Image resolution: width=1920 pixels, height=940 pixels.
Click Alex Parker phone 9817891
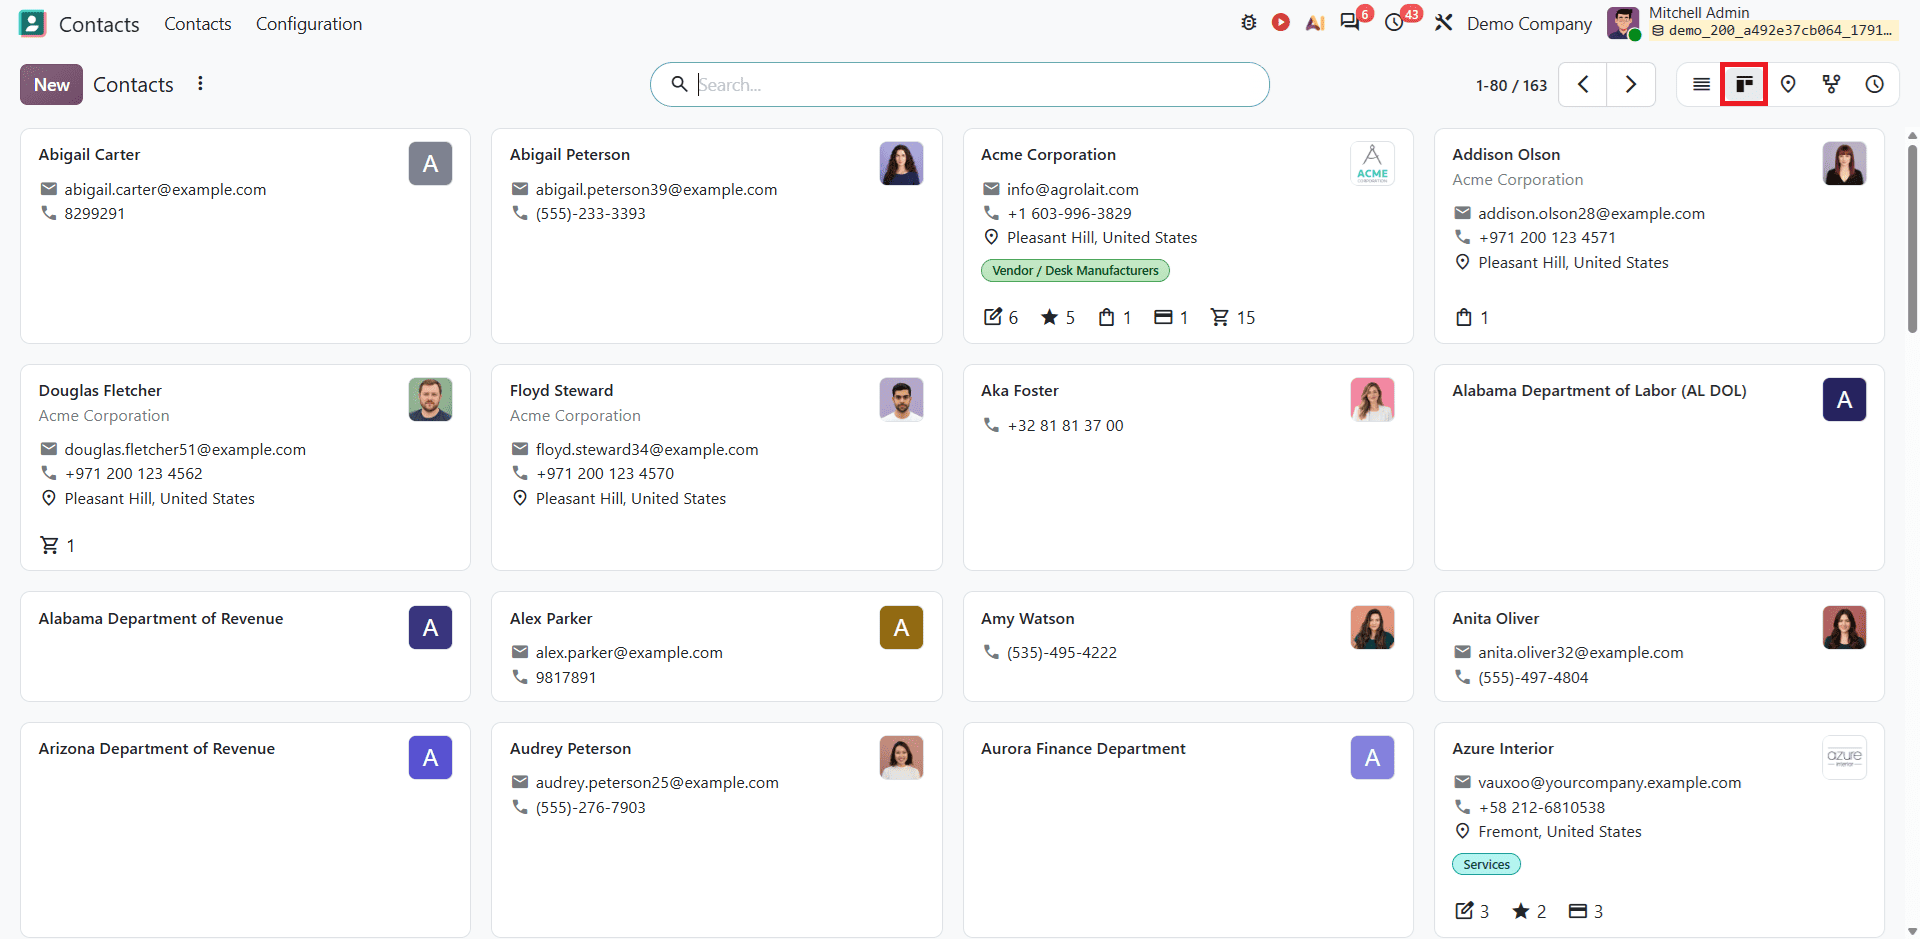tap(565, 677)
